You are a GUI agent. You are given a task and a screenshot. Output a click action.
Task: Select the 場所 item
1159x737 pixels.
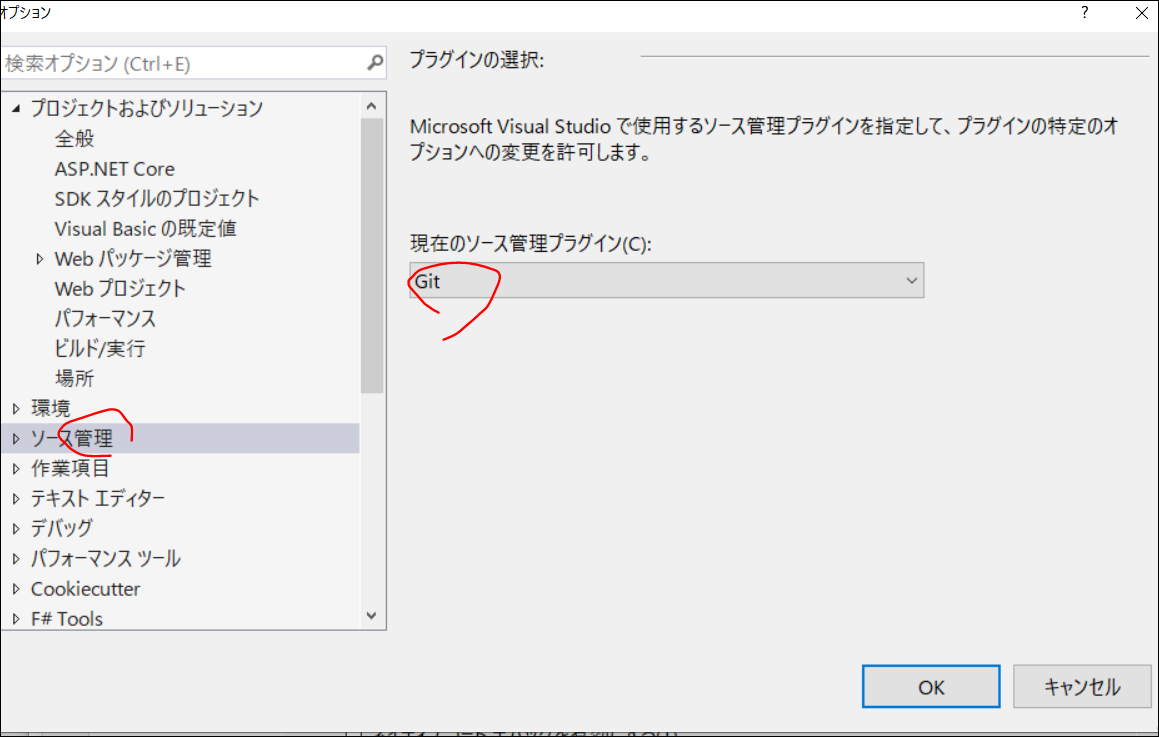pos(75,378)
